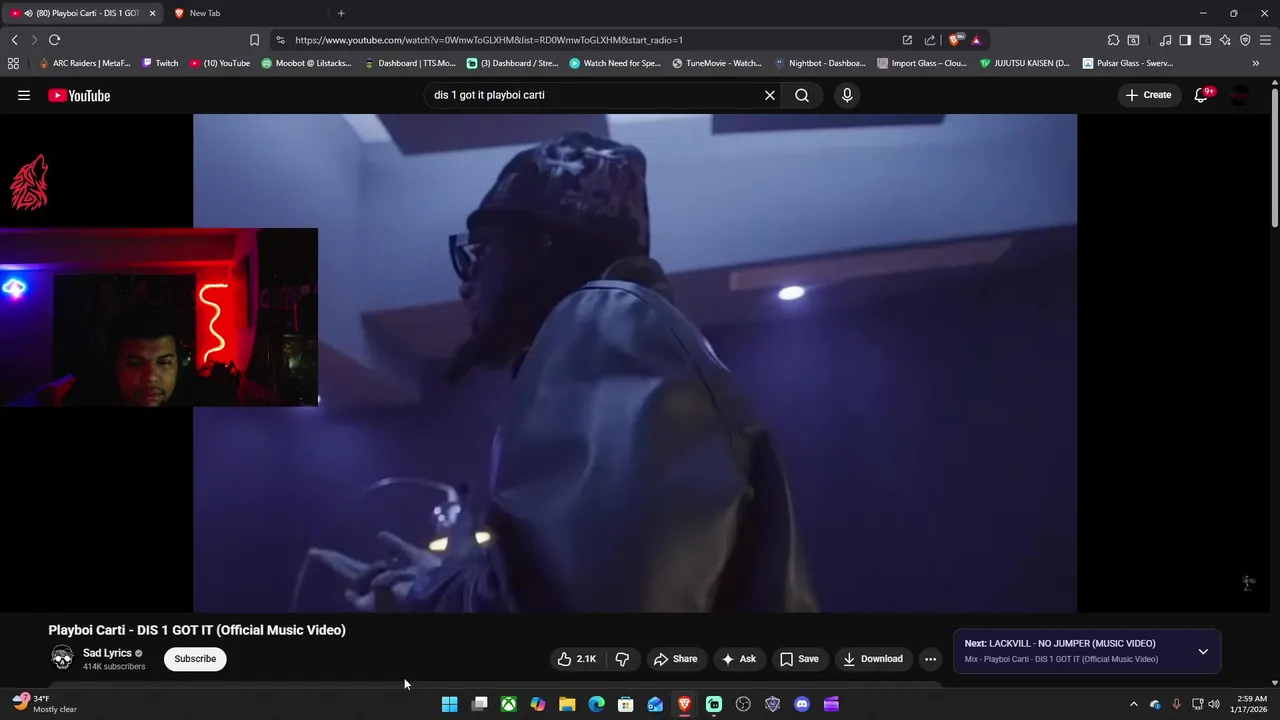Open a new browser tab
The width and height of the screenshot is (1280, 720).
(x=341, y=13)
